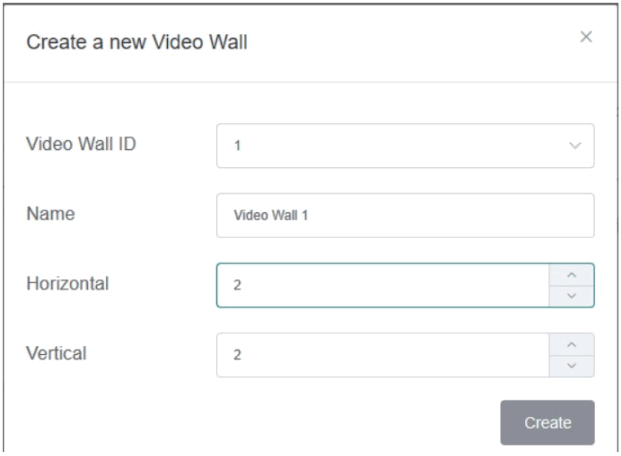Screen dimensions: 621x456
Task: Click the Name field label
Action: [x=50, y=214]
